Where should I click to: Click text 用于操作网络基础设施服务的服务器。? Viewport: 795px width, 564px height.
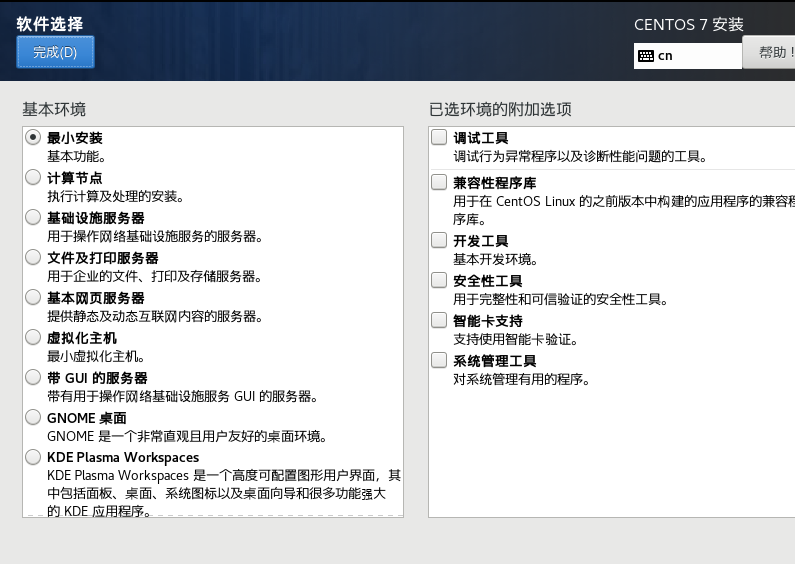[x=155, y=236]
